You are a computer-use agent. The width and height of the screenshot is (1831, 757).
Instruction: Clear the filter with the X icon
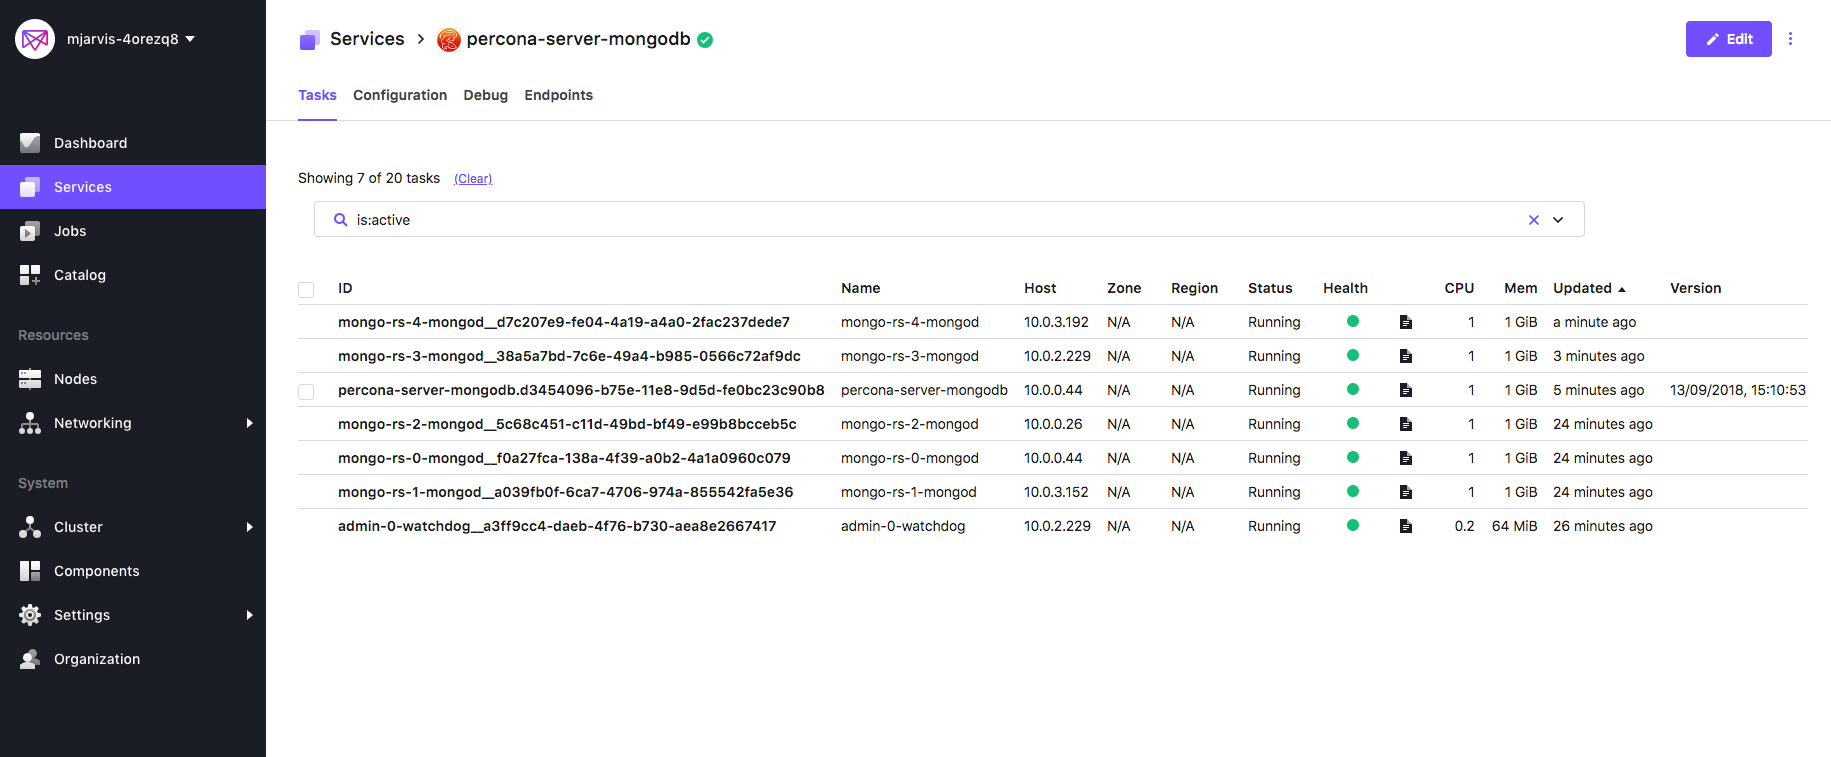coord(1533,220)
